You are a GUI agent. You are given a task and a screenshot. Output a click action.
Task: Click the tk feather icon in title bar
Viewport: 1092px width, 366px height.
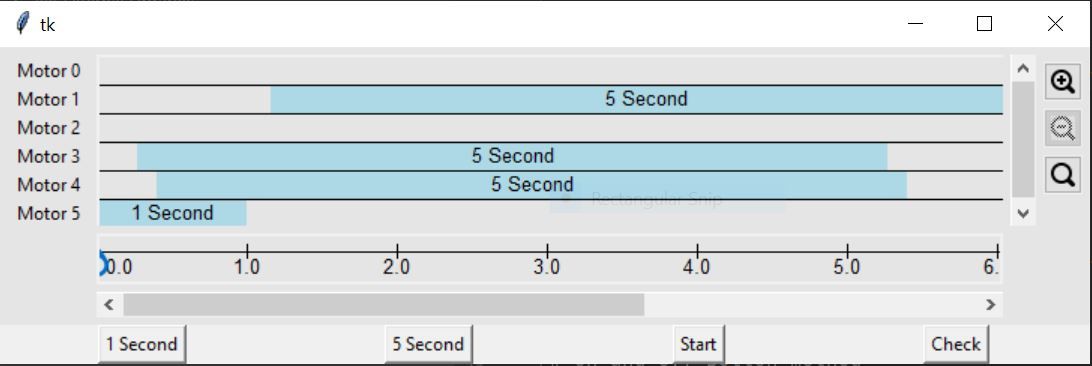22,24
